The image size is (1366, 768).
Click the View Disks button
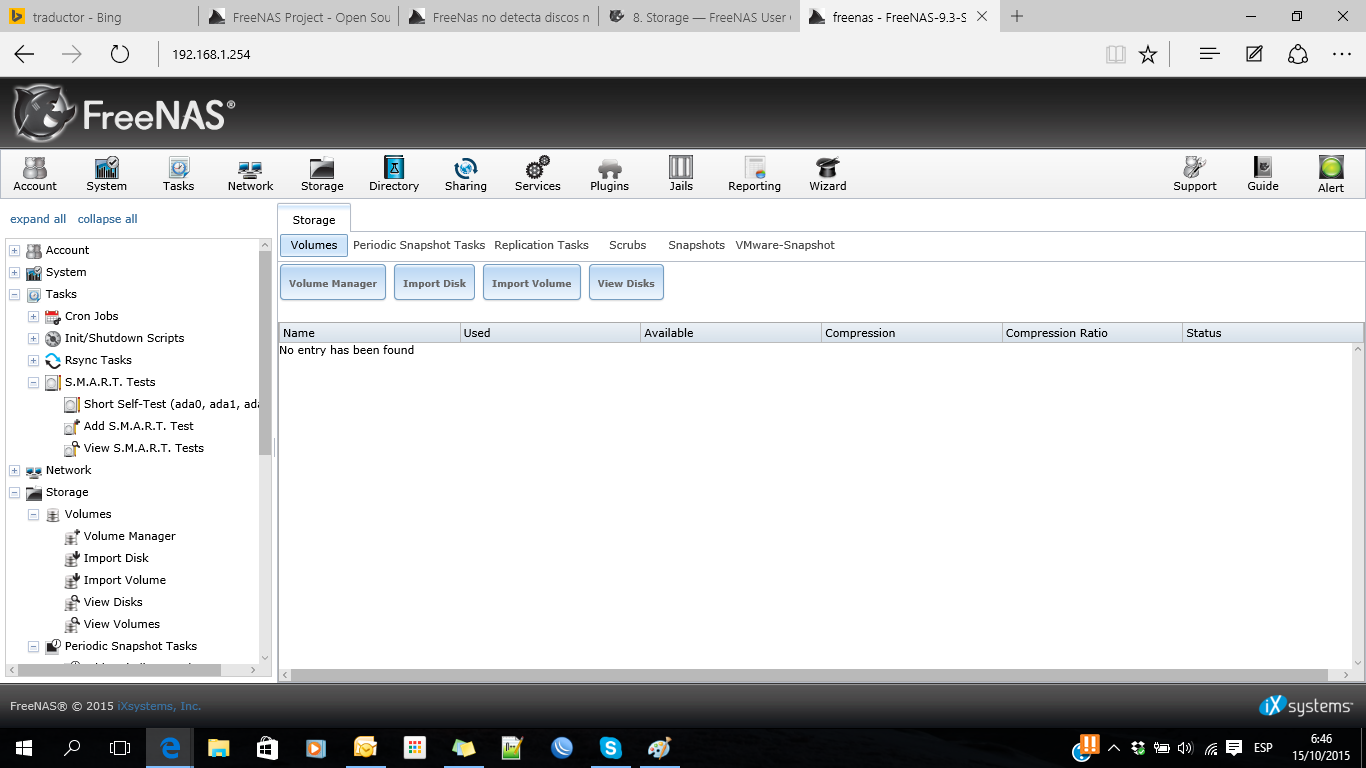pyautogui.click(x=626, y=283)
